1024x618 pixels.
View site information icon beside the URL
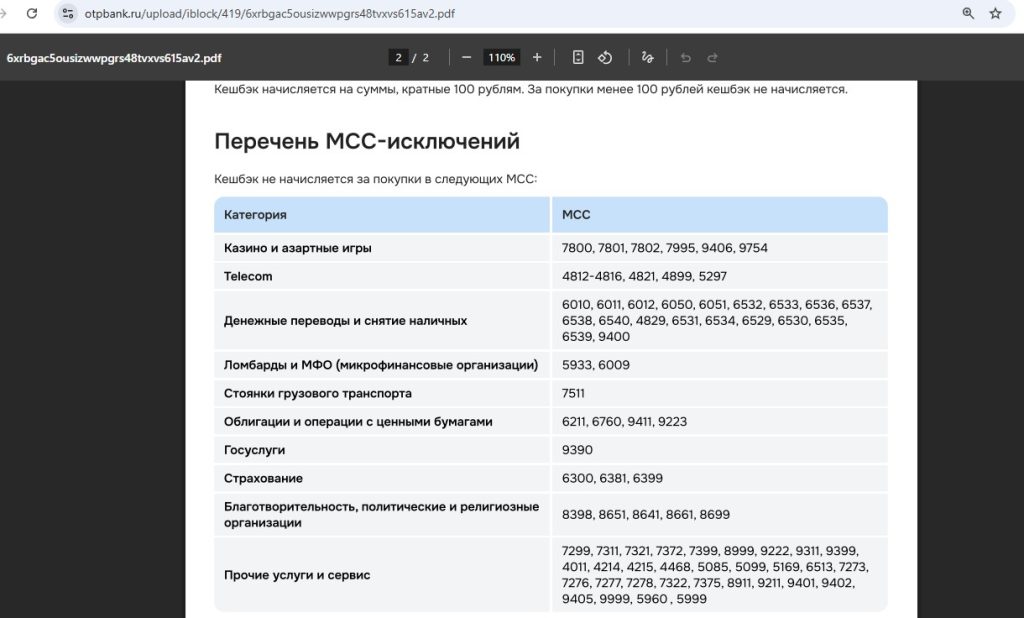[66, 14]
